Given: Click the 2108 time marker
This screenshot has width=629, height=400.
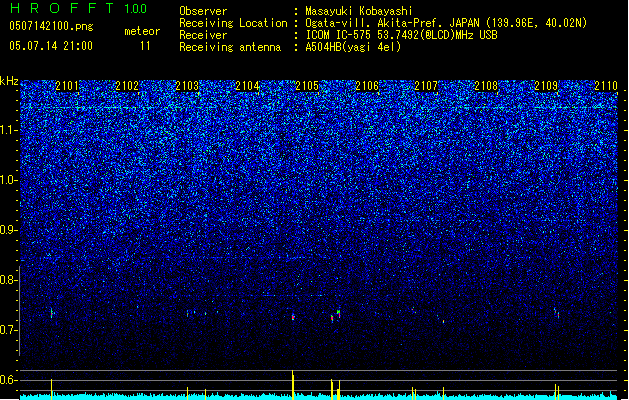Looking at the screenshot, I should point(486,86).
